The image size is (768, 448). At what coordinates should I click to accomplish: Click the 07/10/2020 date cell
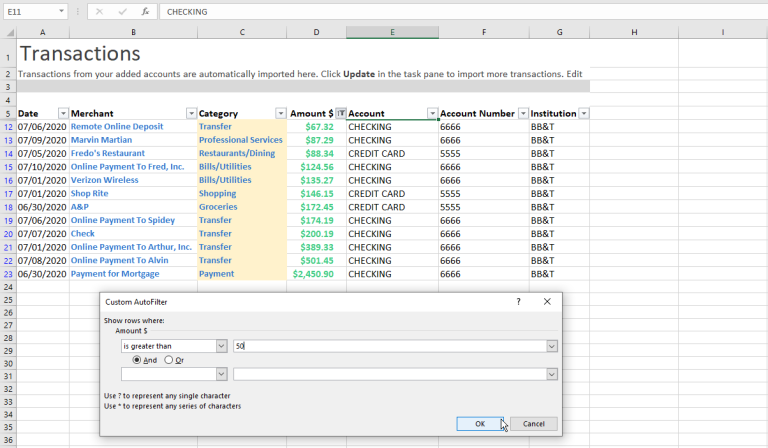pyautogui.click(x=42, y=167)
